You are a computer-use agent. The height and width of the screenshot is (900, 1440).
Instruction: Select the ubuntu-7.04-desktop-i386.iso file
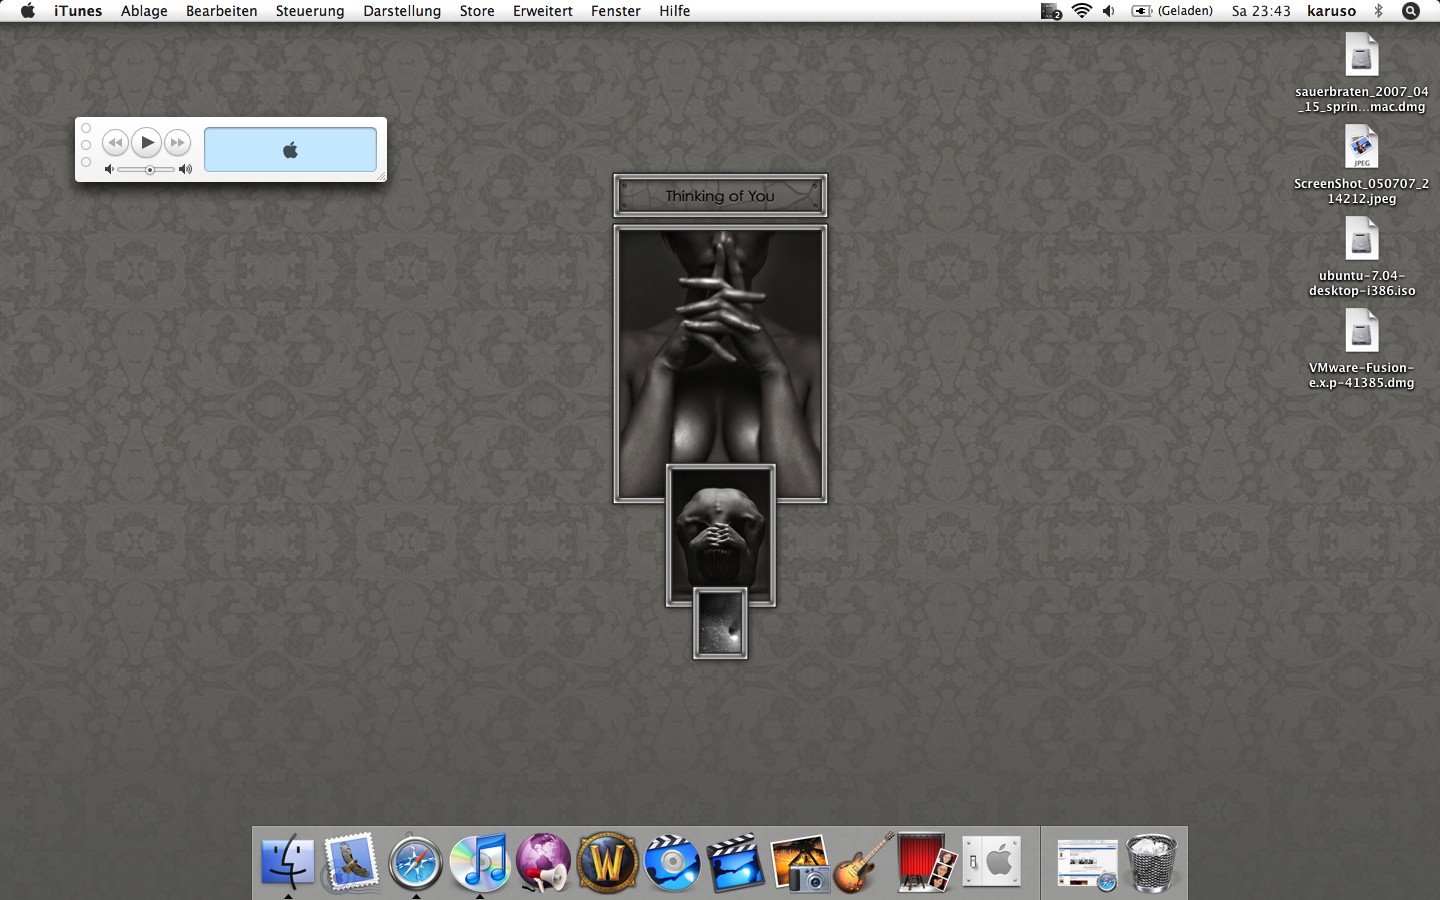tap(1361, 257)
